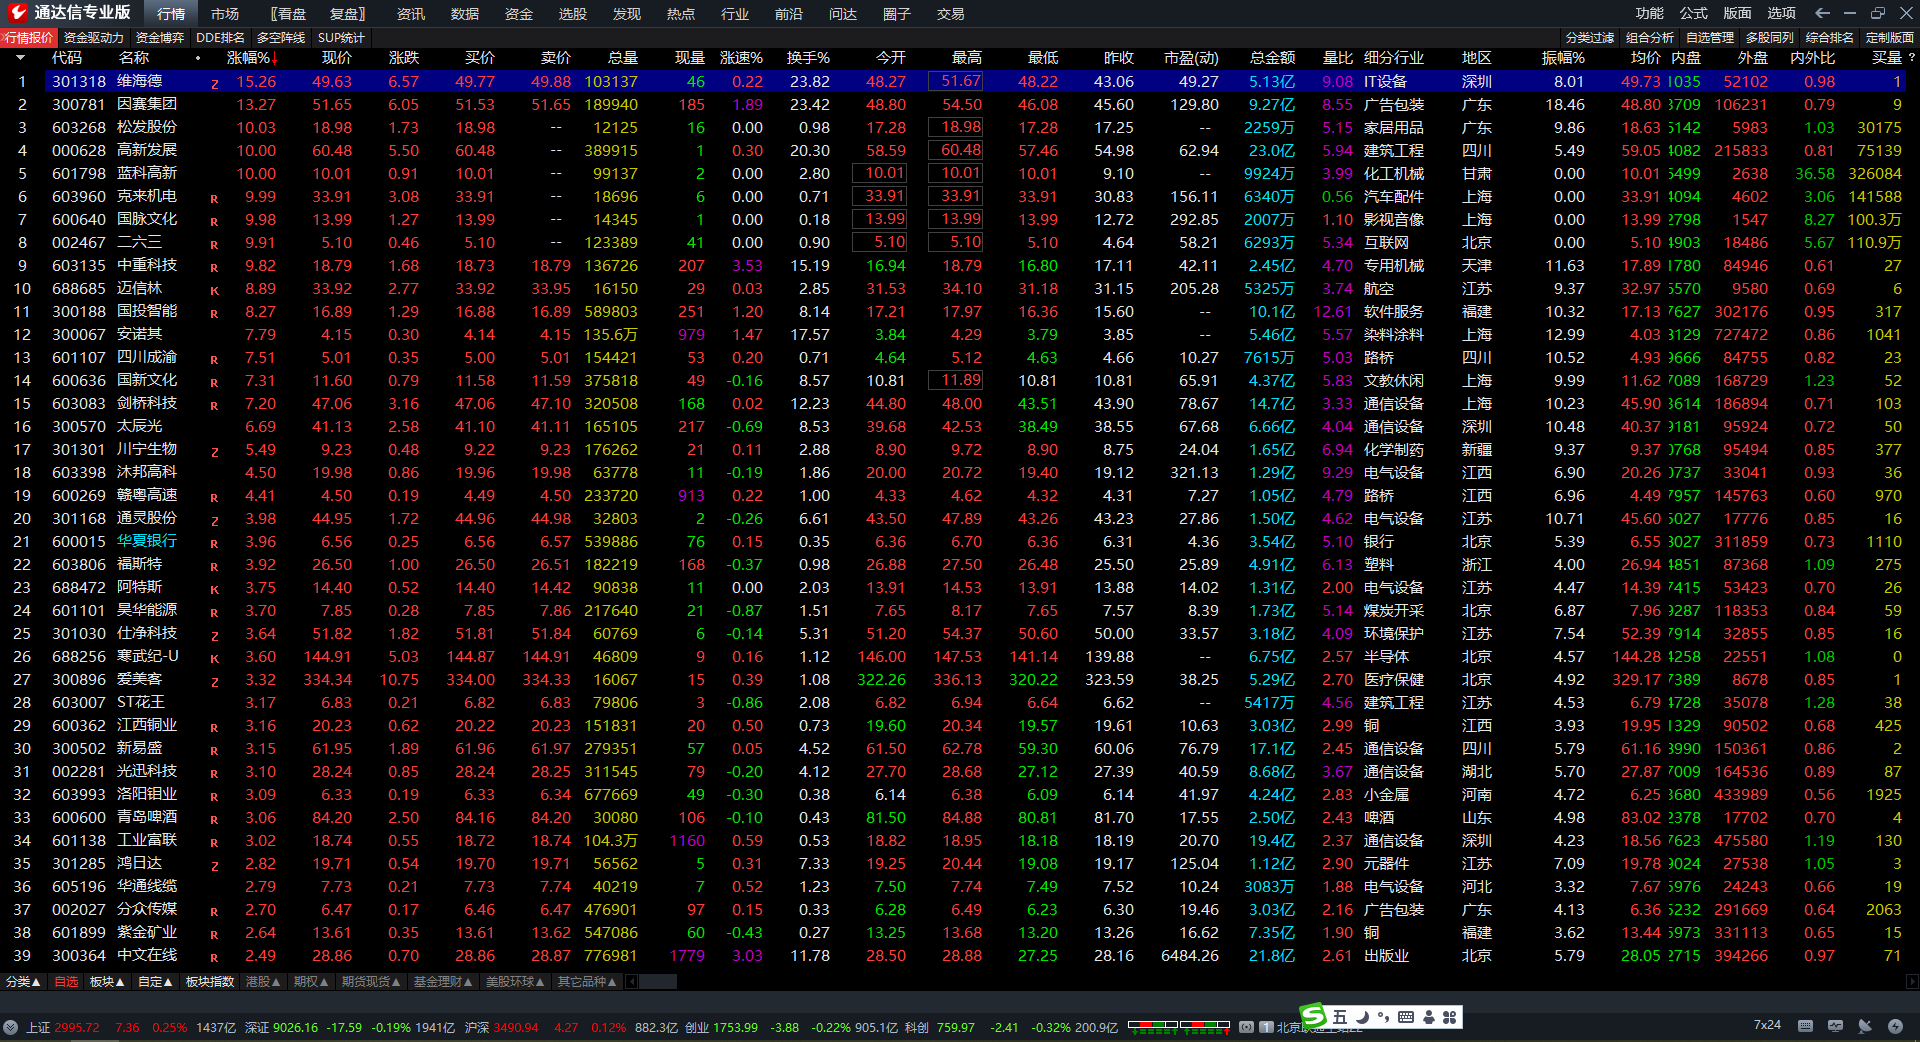Switch to the DDE排名 sub-tab
This screenshot has height=1042, width=1920.
point(221,38)
